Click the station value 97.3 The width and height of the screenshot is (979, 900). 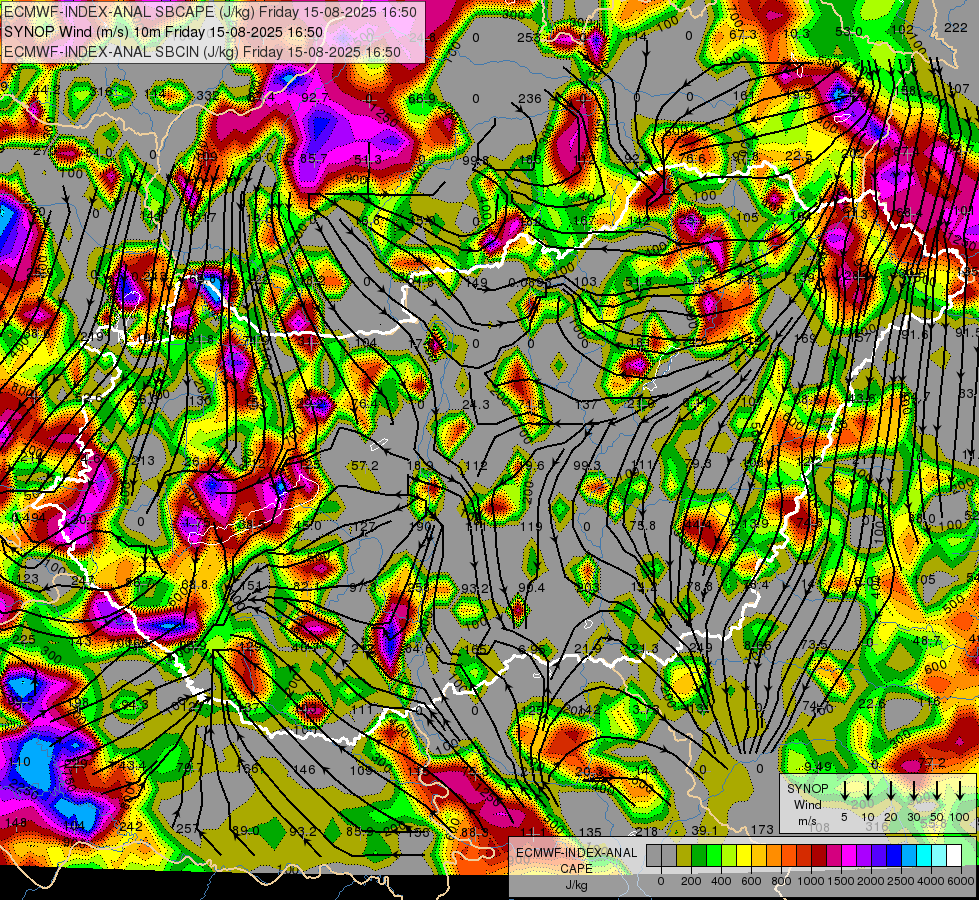363,588
